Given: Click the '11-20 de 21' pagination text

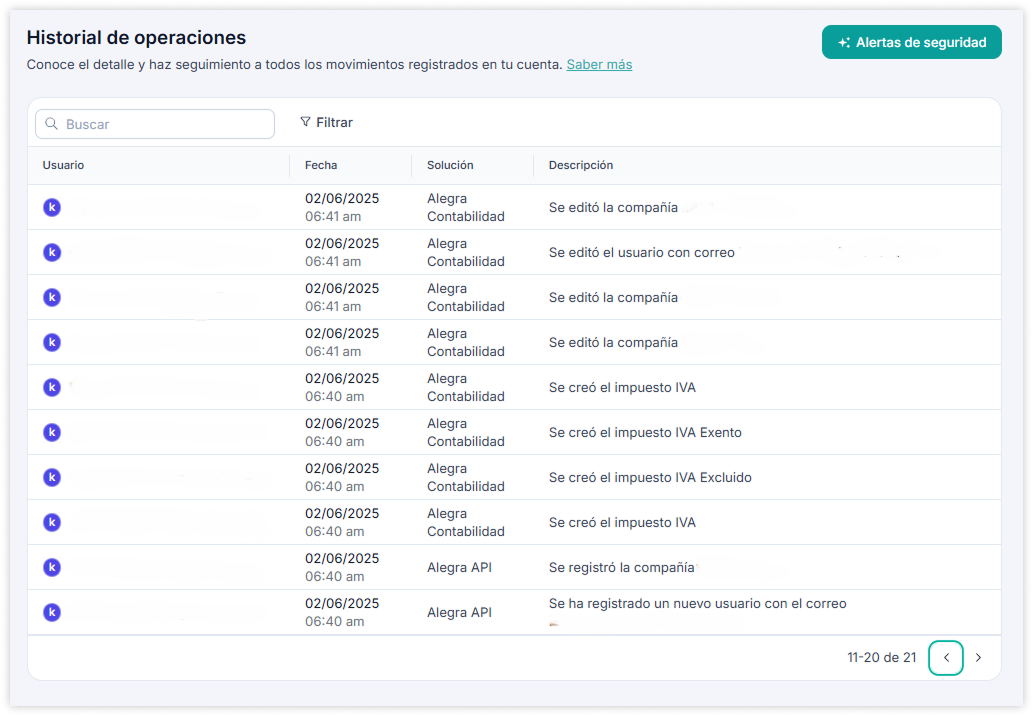Looking at the screenshot, I should click(x=881, y=657).
